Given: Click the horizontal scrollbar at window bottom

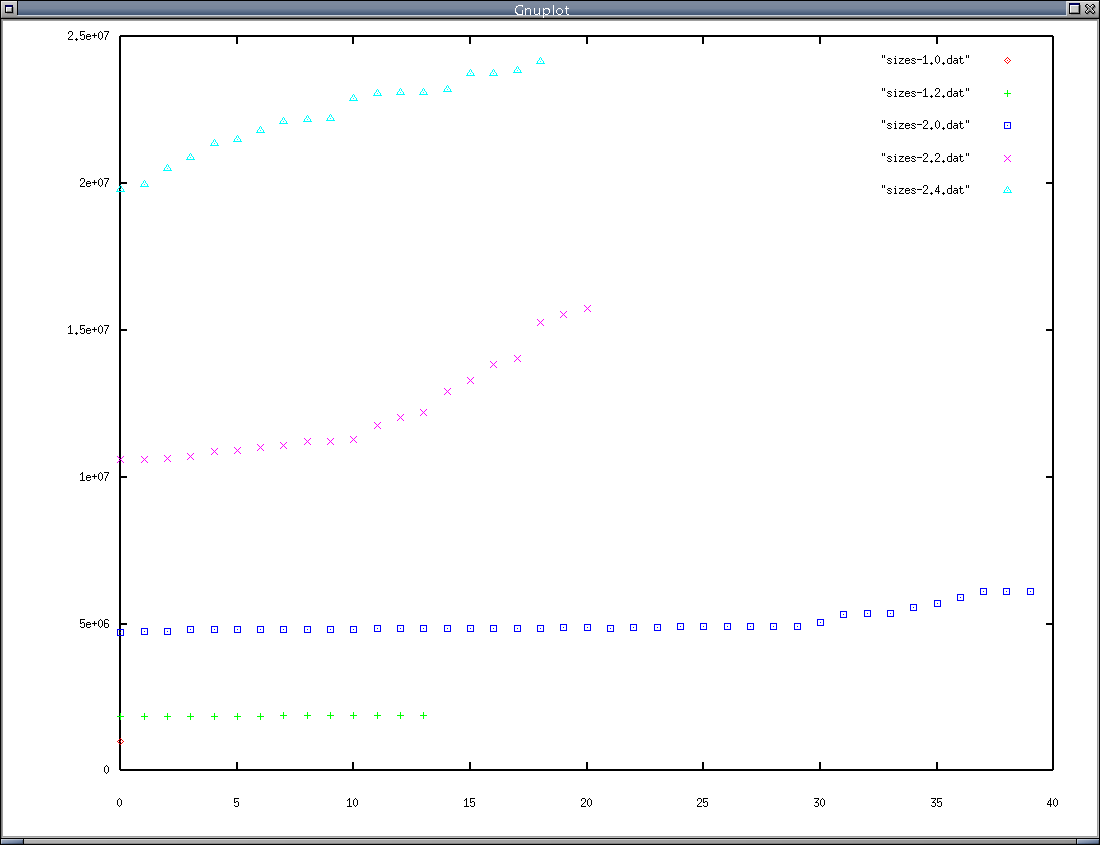Looking at the screenshot, I should 550,841.
